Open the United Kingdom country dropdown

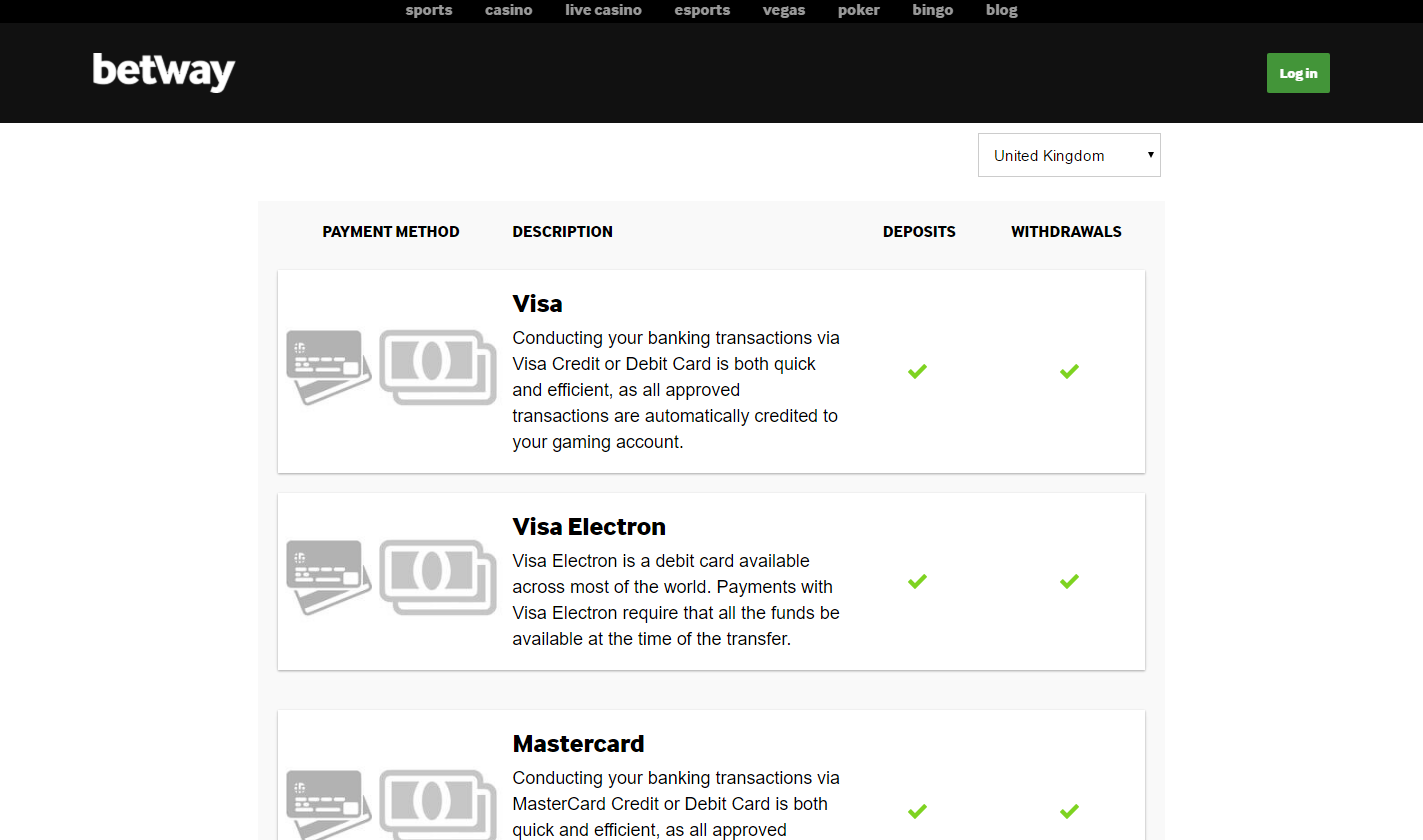(x=1069, y=155)
